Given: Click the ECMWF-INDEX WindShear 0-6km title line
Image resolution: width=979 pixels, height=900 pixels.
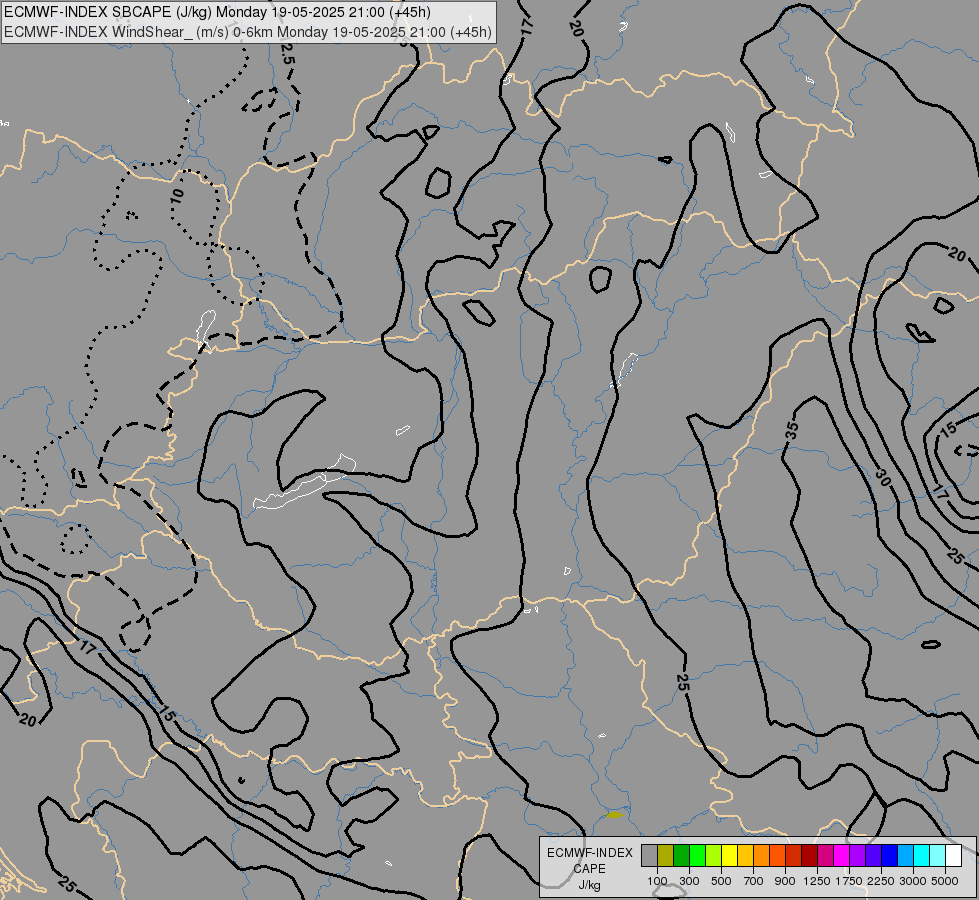Looking at the screenshot, I should click(x=247, y=32).
